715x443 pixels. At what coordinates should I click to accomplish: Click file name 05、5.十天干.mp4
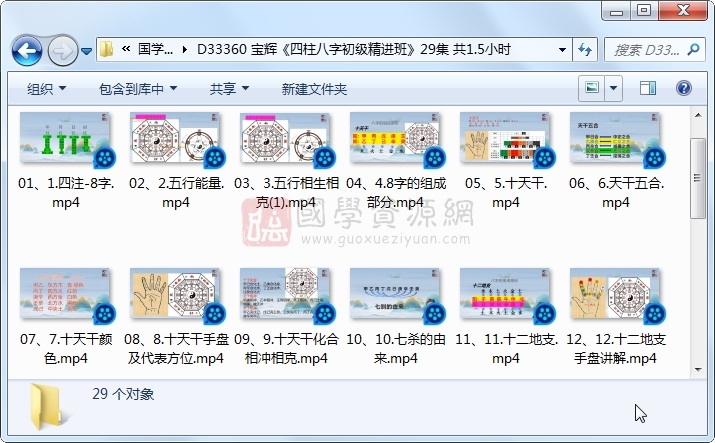coord(506,192)
